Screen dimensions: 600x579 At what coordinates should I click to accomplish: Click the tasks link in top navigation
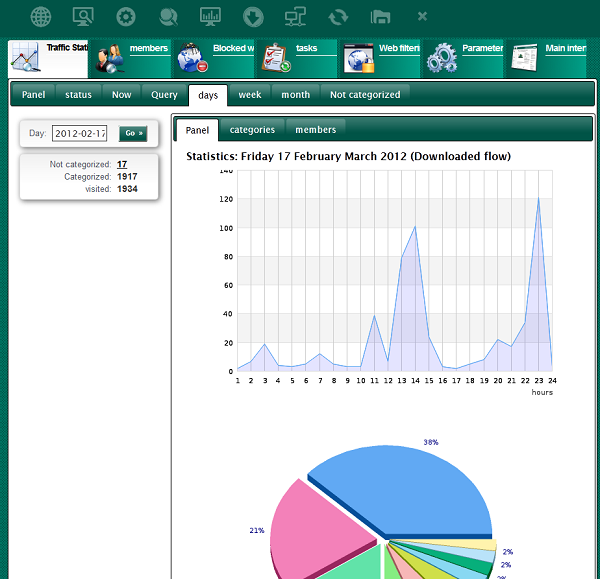click(307, 48)
